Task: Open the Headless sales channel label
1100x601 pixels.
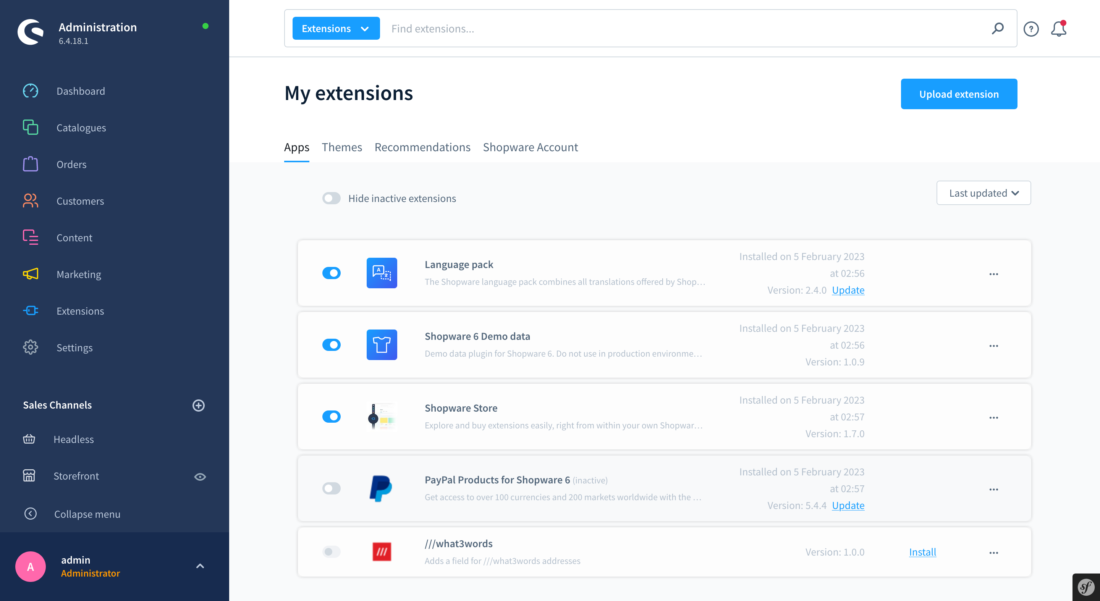Action: [x=74, y=440]
